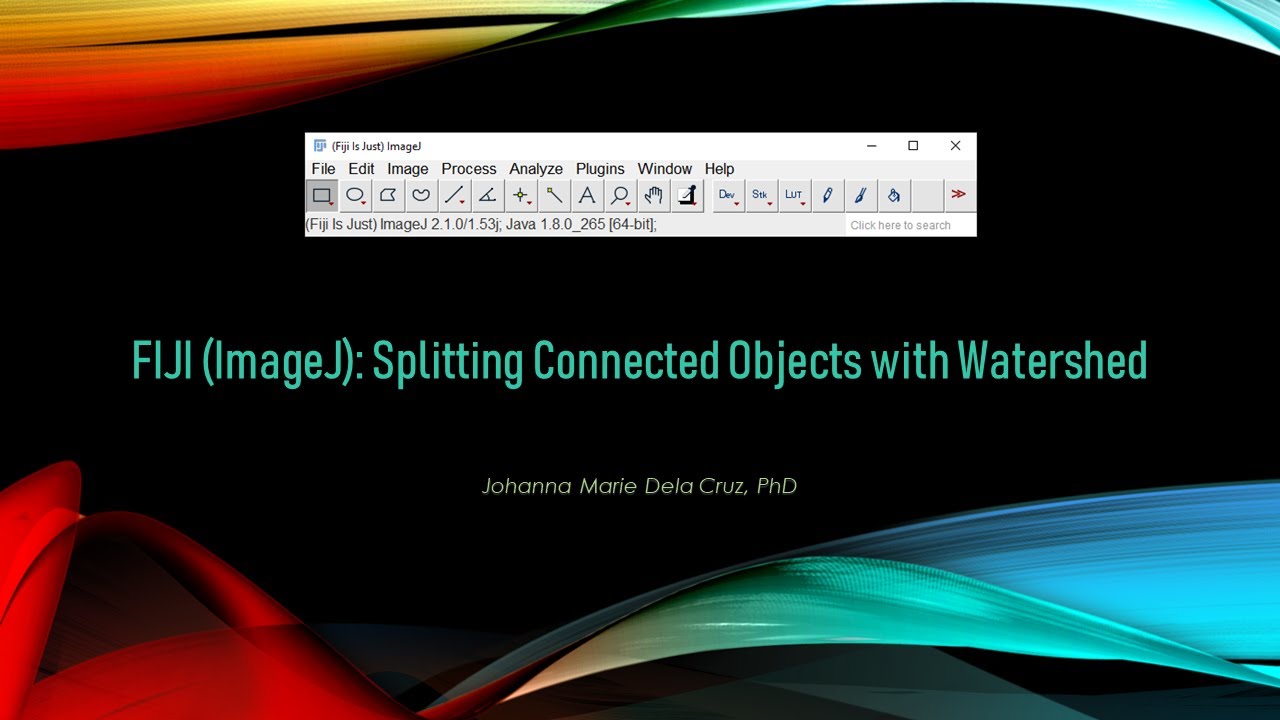Minimize the ImageJ window
1280x720 pixels.
click(871, 146)
